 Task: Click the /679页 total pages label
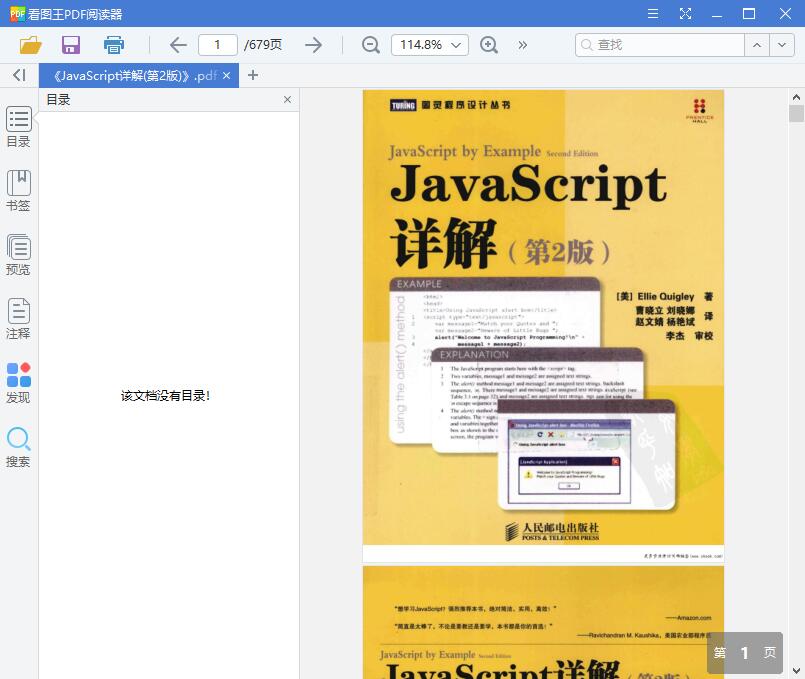pos(263,45)
